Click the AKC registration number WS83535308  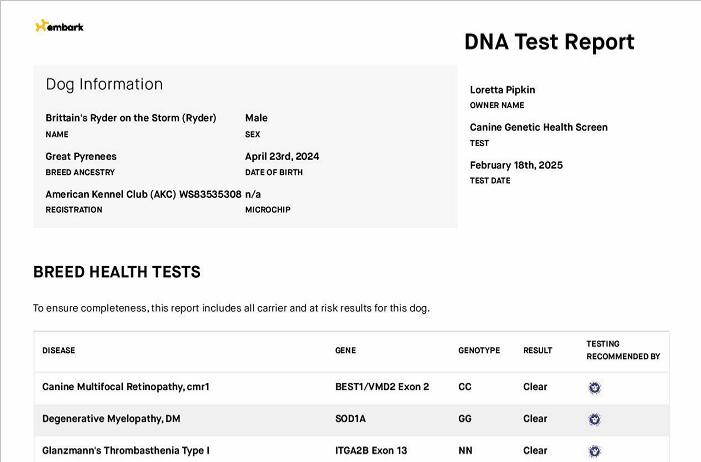point(210,195)
